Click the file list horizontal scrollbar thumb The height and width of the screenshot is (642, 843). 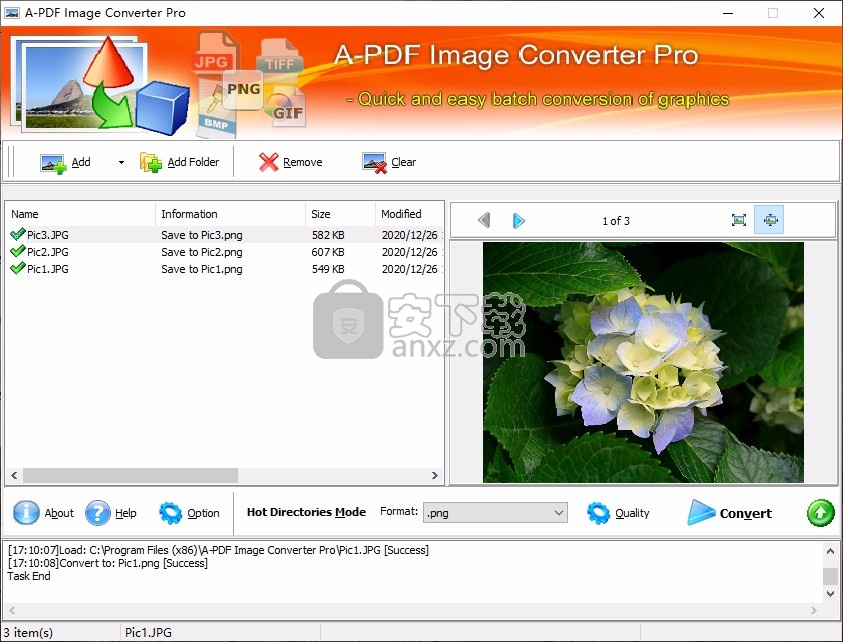tap(131, 475)
